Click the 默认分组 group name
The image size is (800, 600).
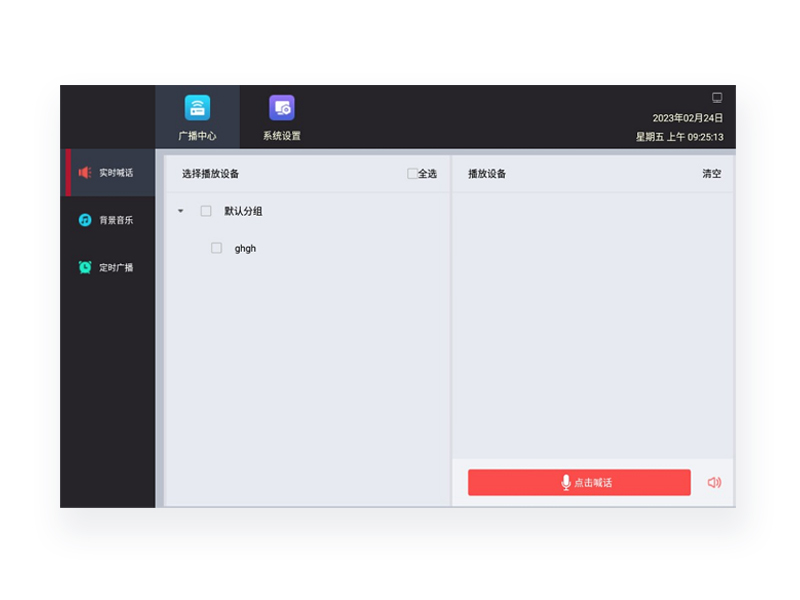(243, 211)
